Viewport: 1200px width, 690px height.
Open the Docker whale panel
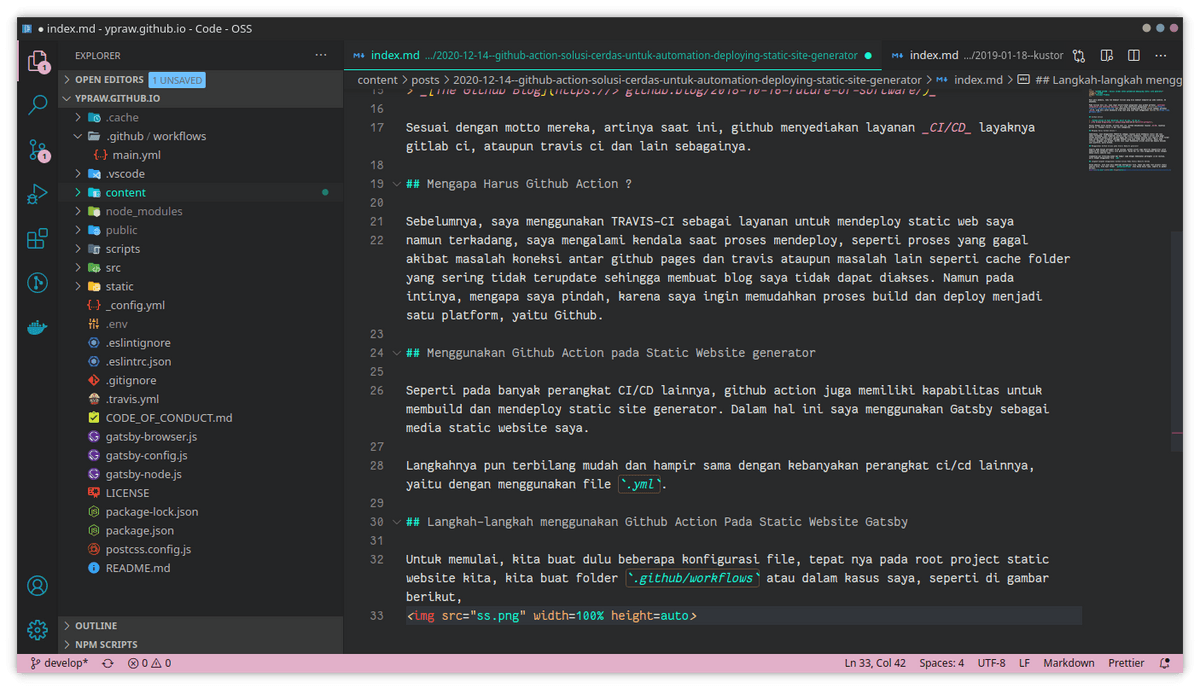(37, 327)
